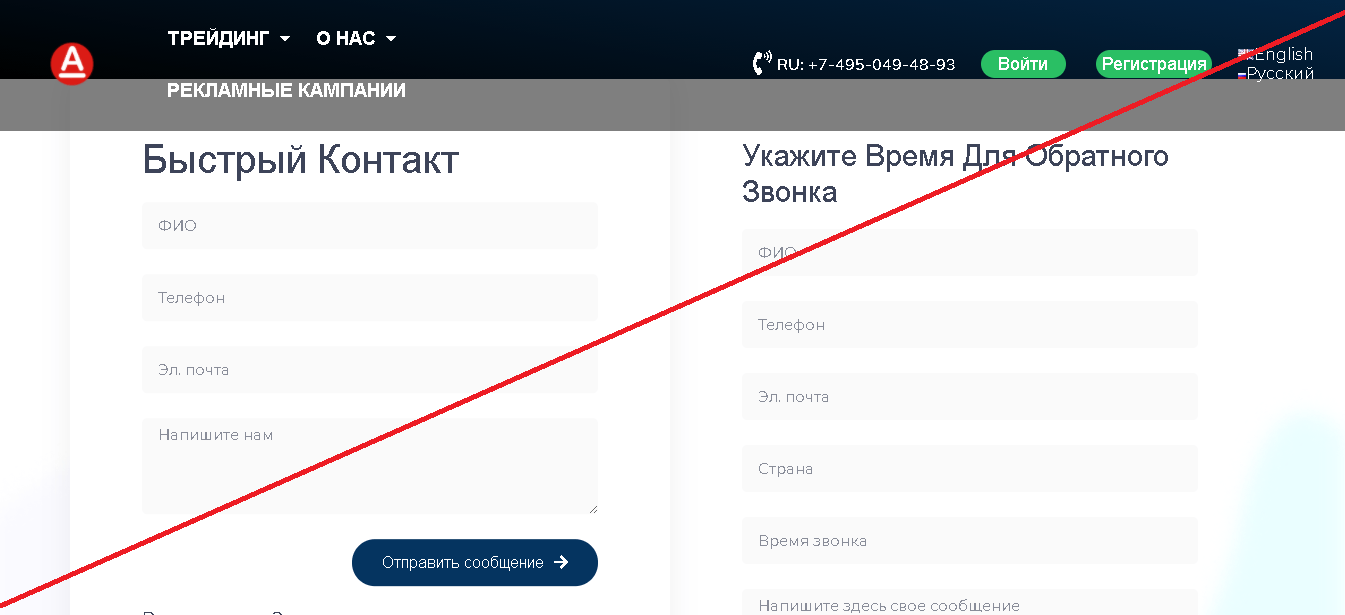Click the Напишите нам text area
The height and width of the screenshot is (615, 1345).
coord(370,466)
